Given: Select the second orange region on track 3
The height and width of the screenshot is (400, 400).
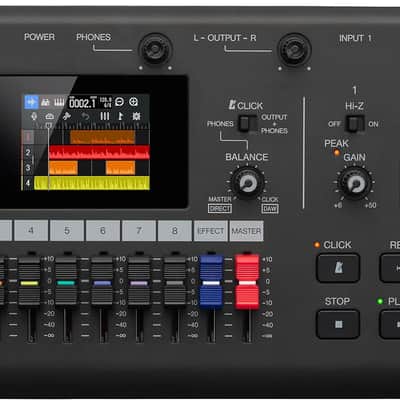Looking at the screenshot, I should (120, 168).
